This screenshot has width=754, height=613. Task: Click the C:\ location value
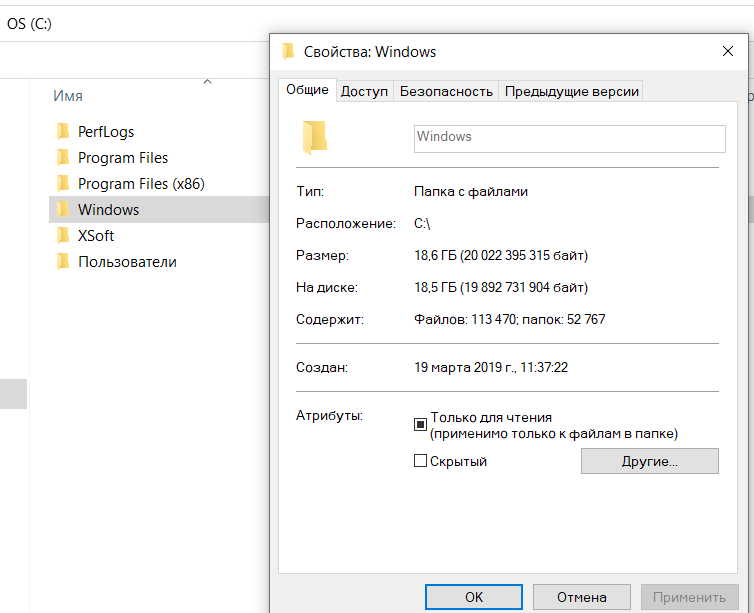pos(422,224)
